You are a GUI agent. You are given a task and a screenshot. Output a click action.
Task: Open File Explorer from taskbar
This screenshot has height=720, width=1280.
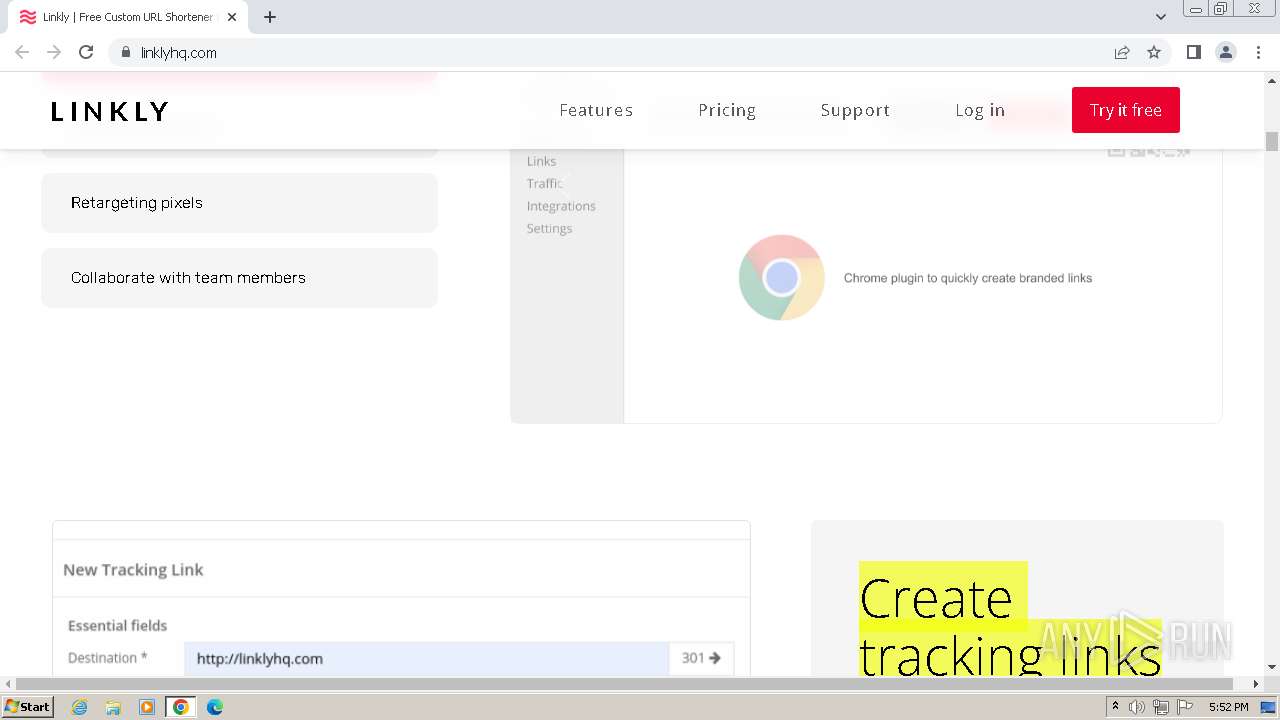point(113,707)
